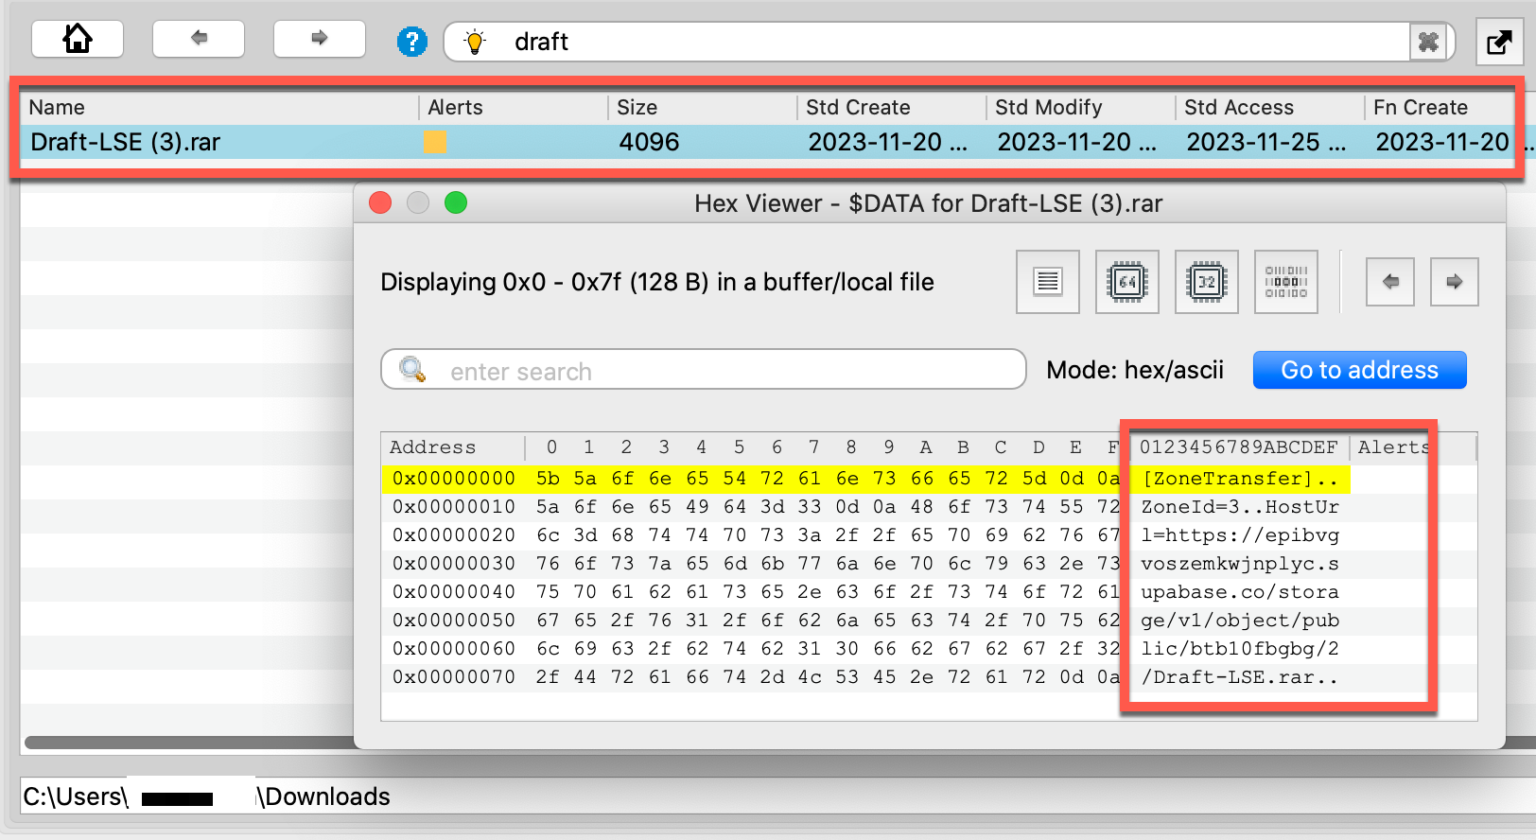Image resolution: width=1536 pixels, height=840 pixels.
Task: Click the export/pop-out icon at top right
Action: (1498, 43)
